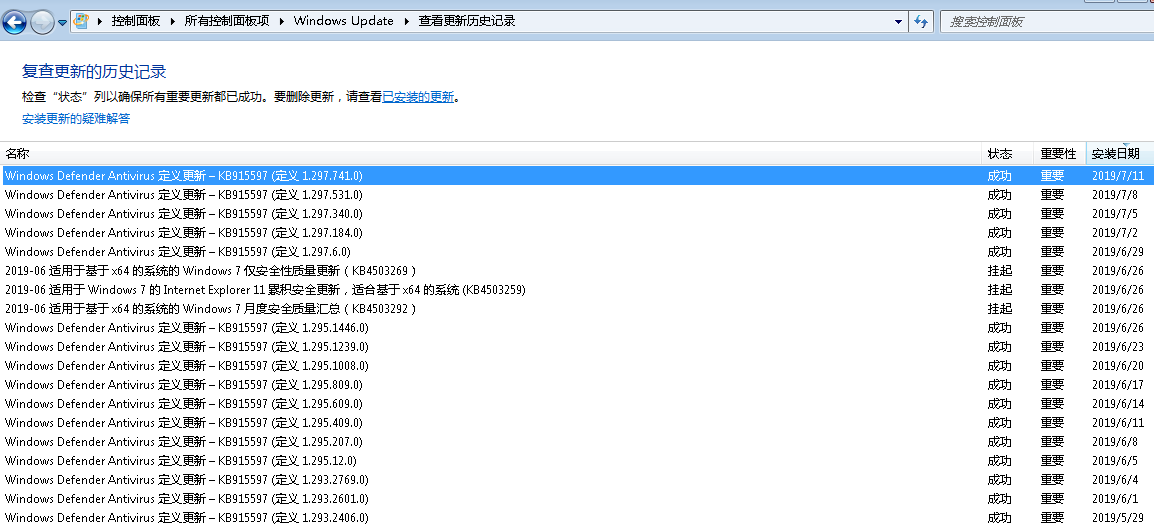Click 重要 importance in the 2019/7/5 row
This screenshot has height=527, width=1154.
click(x=1052, y=214)
